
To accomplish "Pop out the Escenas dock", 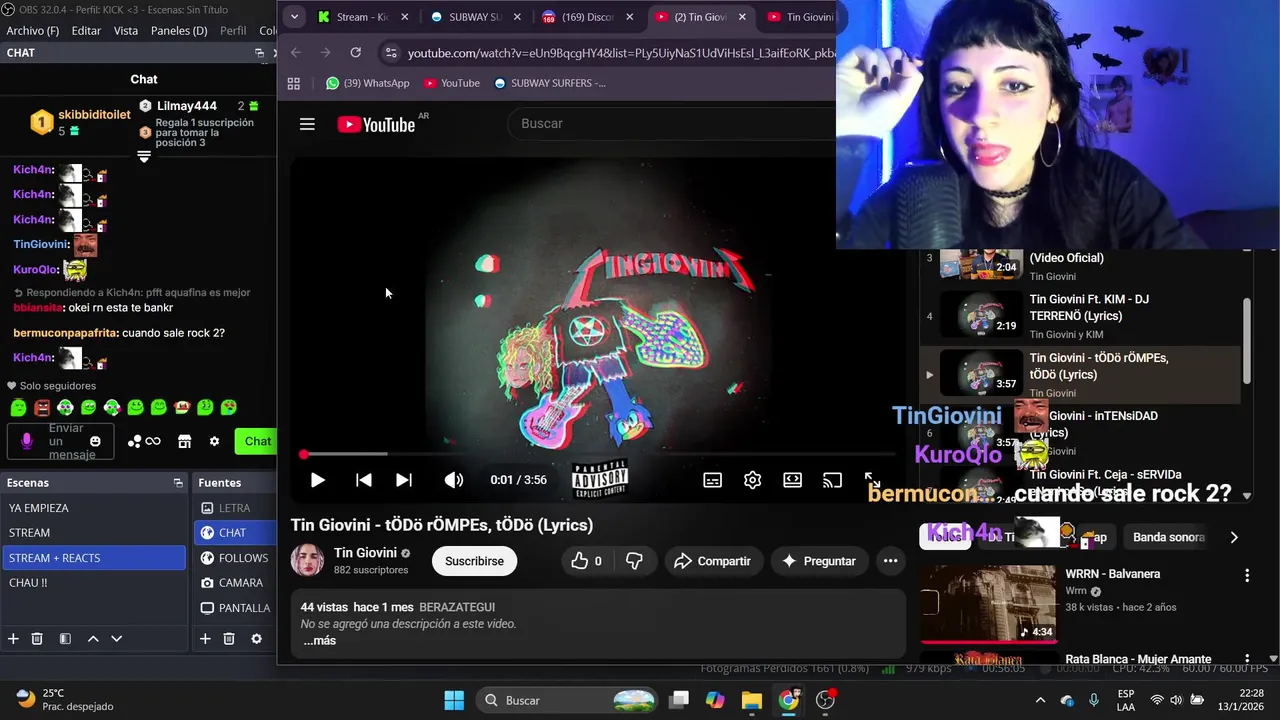I will click(178, 483).
